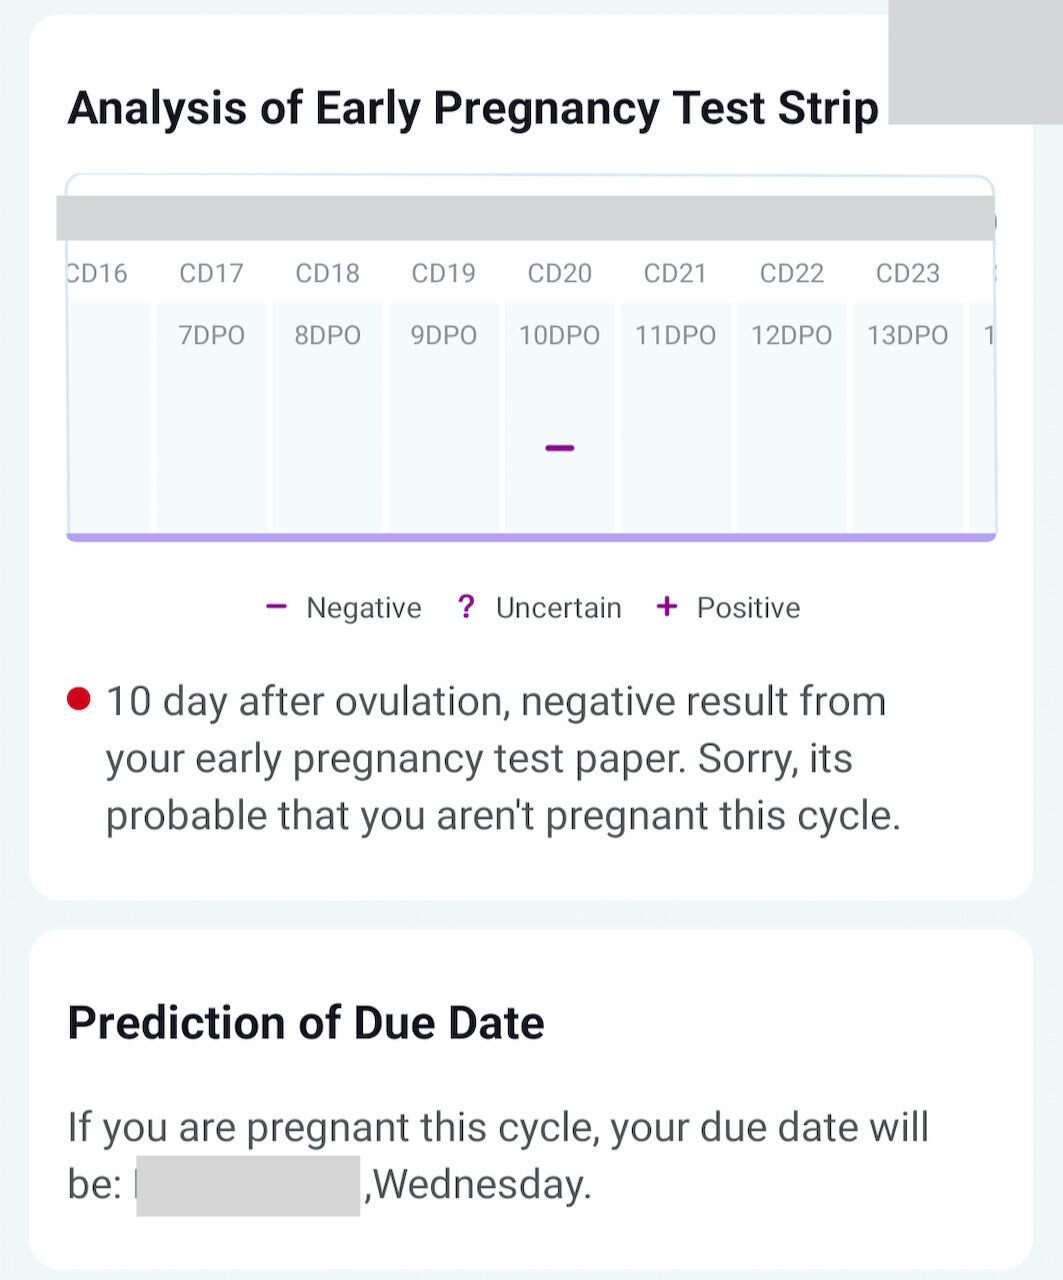Viewport: 1063px width, 1280px height.
Task: Tap the 10 day after ovulation result message
Action: (503, 758)
